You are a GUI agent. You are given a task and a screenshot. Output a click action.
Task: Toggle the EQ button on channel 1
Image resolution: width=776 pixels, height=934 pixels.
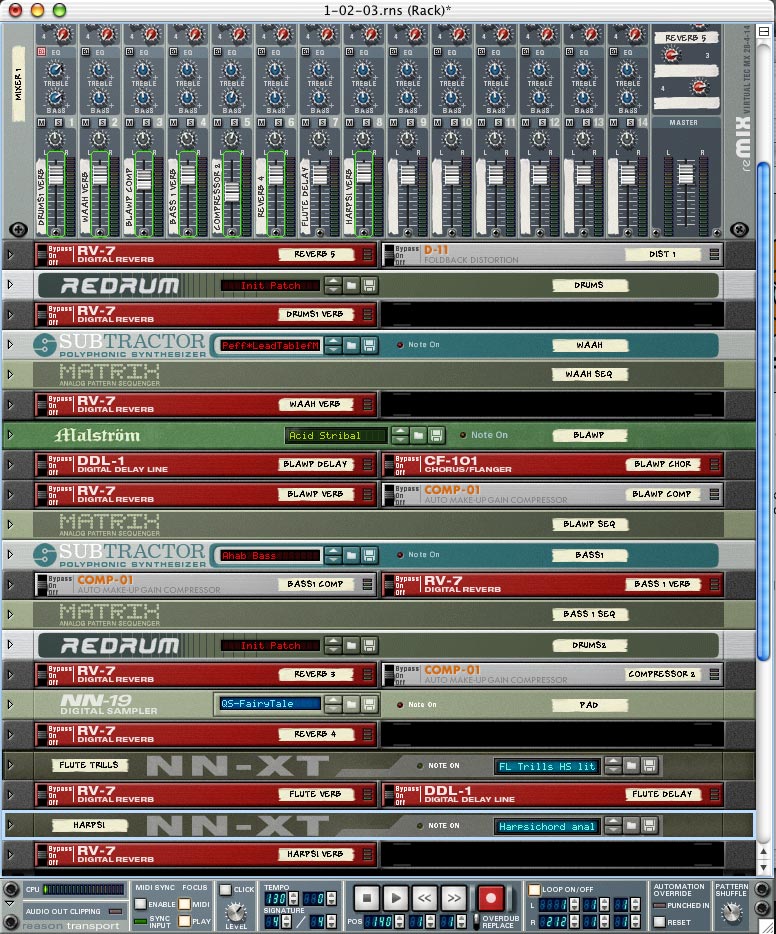(x=42, y=52)
